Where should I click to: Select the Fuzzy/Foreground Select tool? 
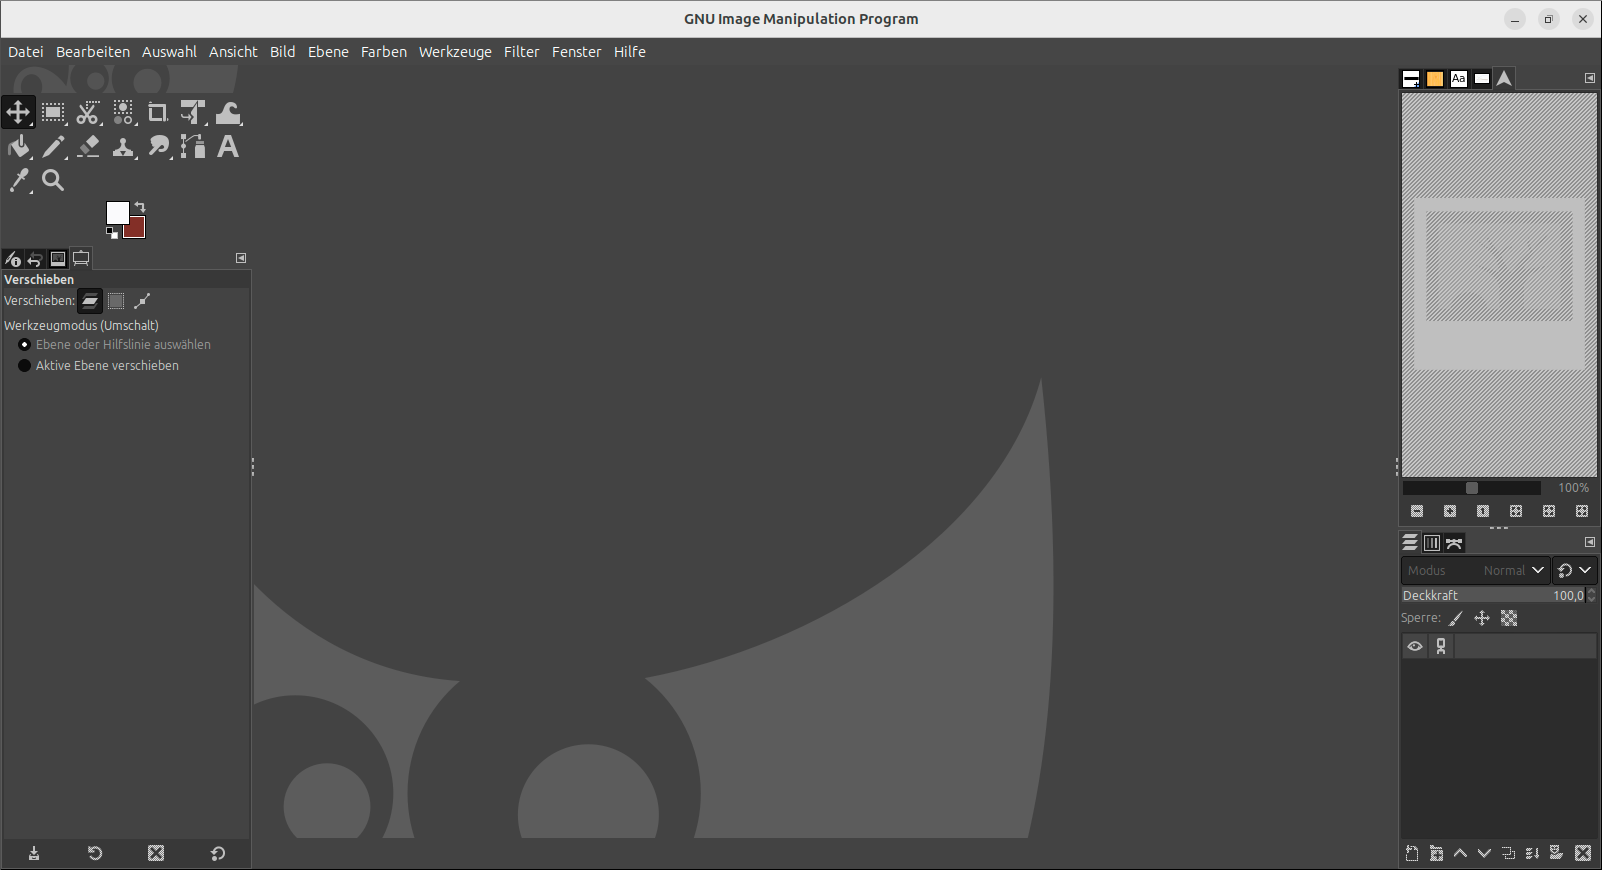pos(123,112)
